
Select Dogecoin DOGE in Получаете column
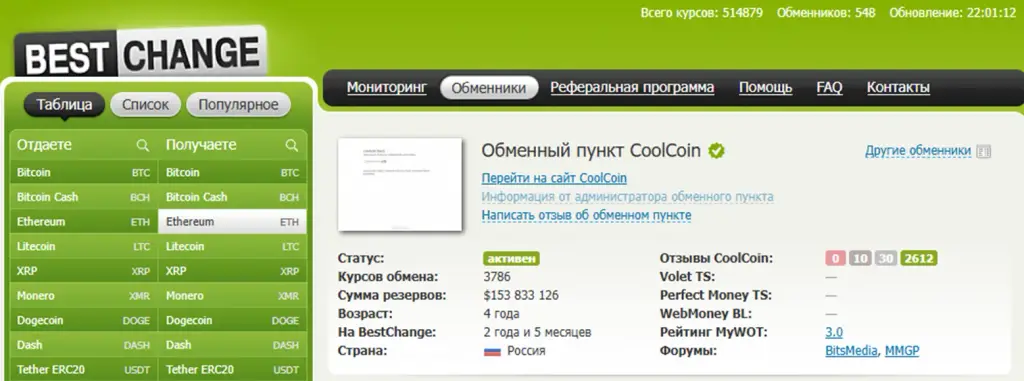(x=232, y=320)
